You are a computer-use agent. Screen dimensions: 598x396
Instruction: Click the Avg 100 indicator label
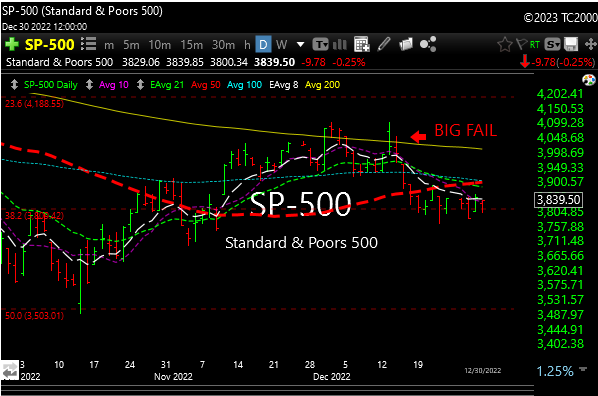coord(244,85)
